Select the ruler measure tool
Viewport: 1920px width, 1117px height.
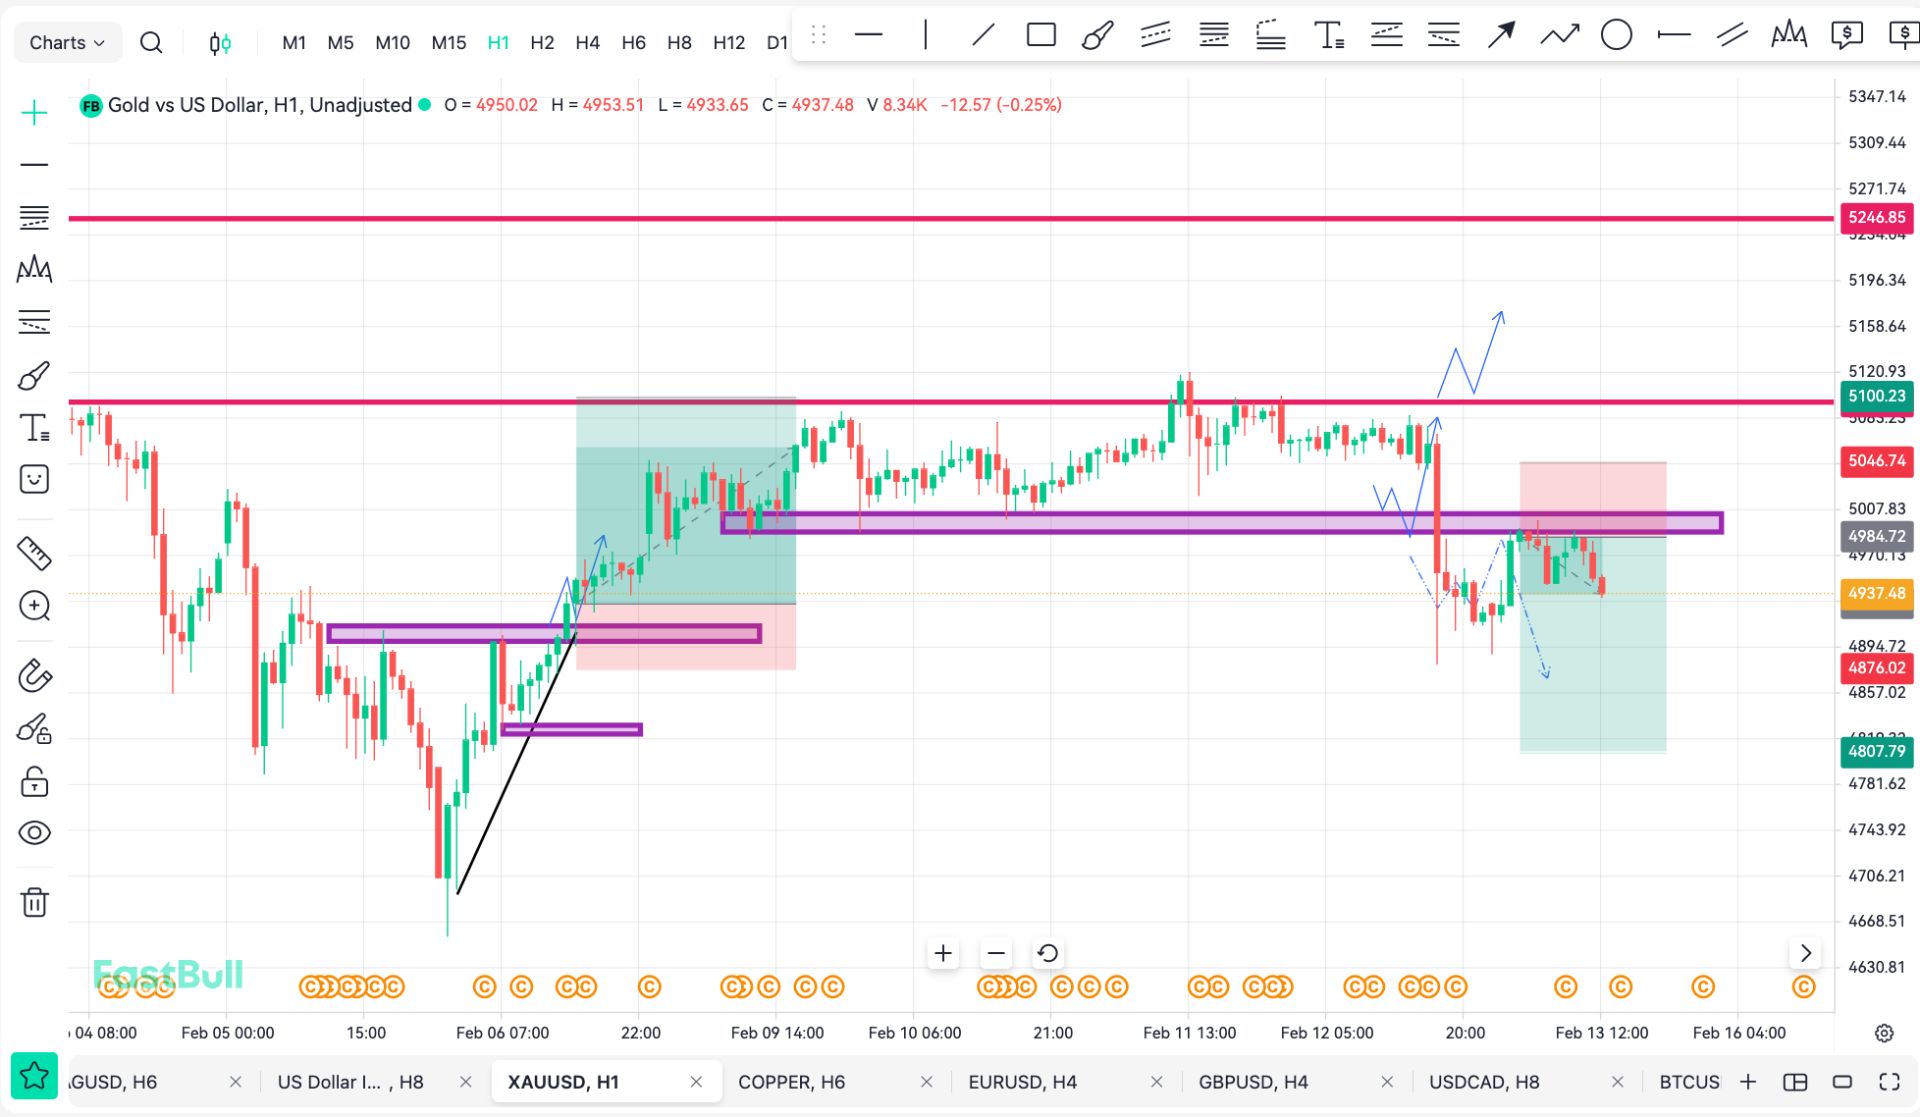(x=34, y=553)
